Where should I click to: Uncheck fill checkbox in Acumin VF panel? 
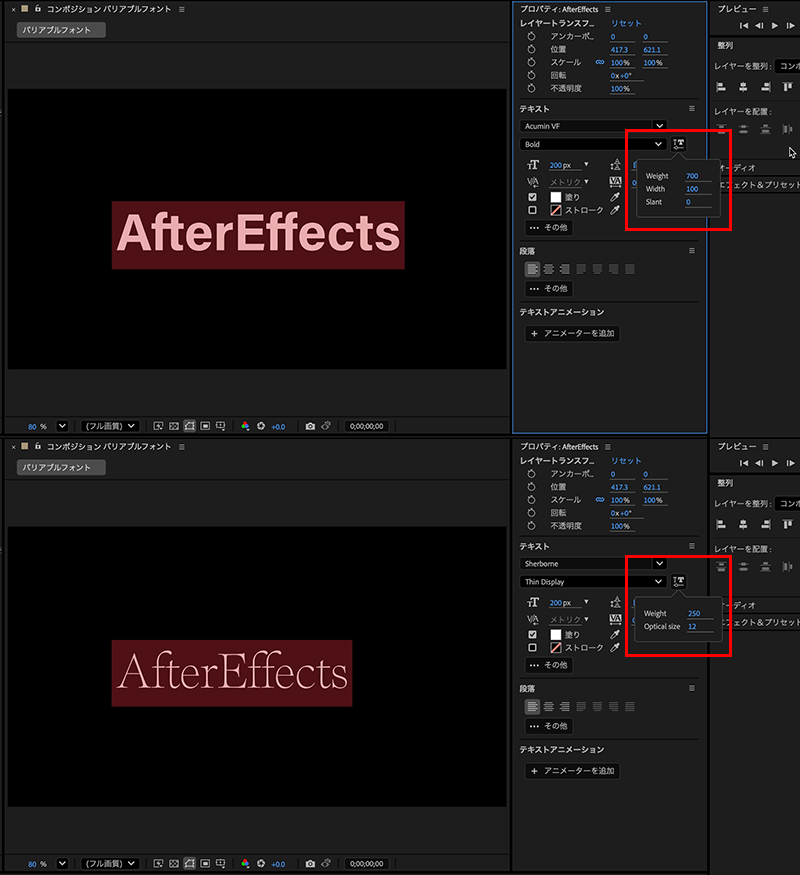tap(532, 197)
